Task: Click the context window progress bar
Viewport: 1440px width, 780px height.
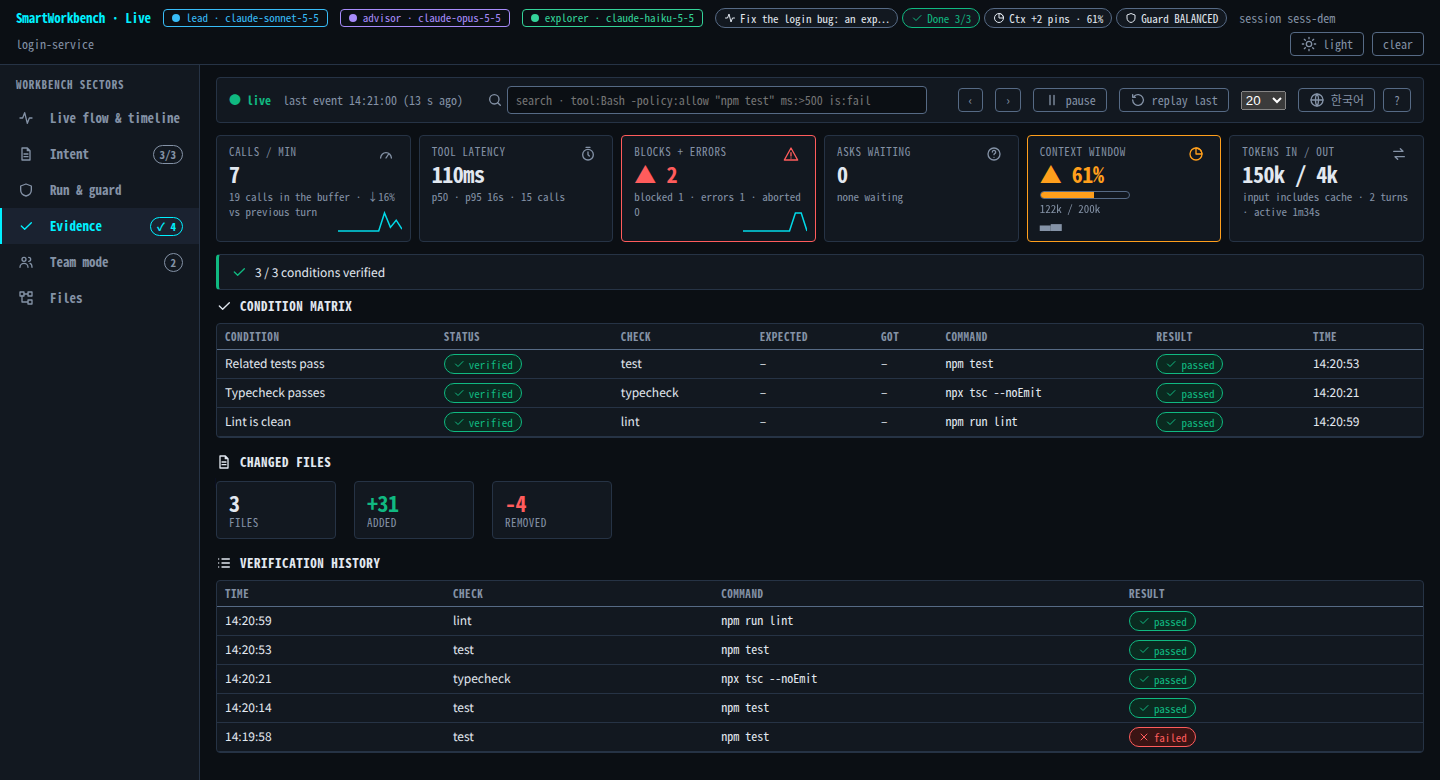Action: 1085,195
